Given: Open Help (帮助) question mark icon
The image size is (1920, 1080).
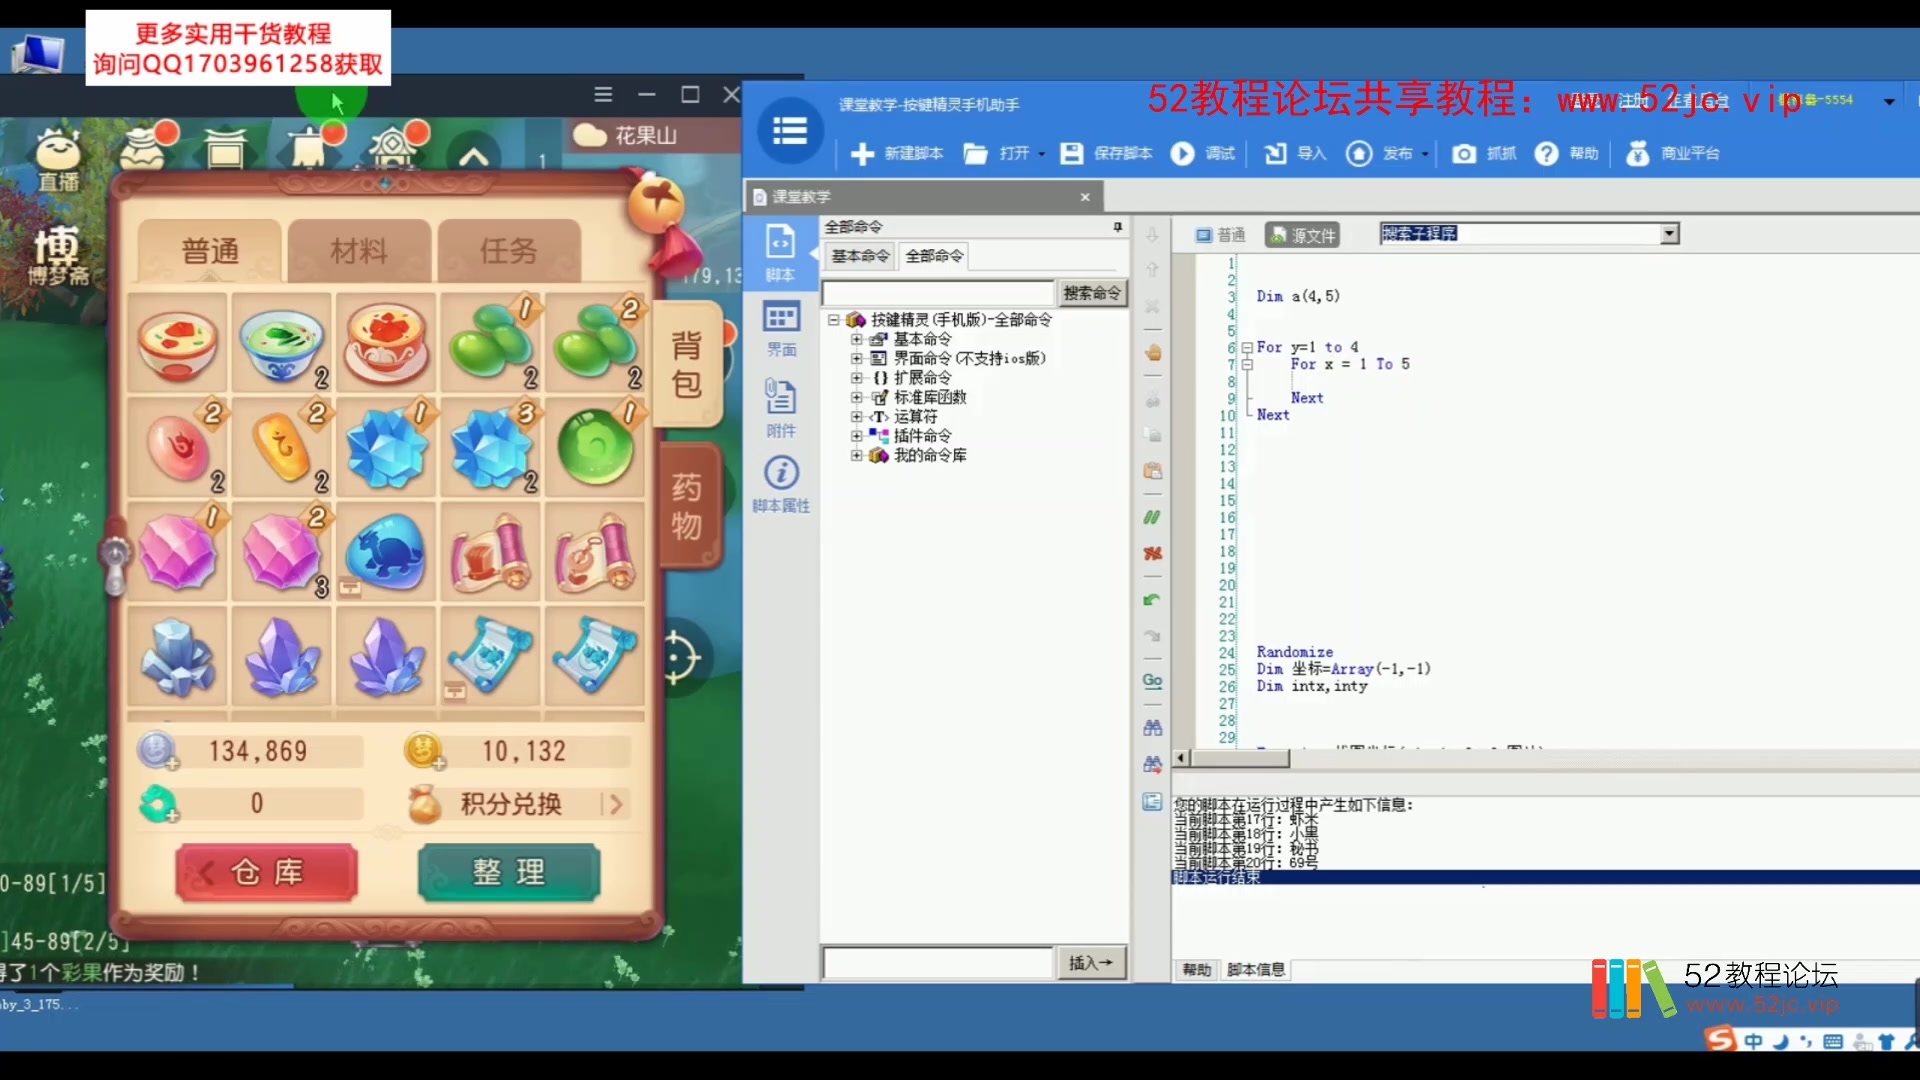Looking at the screenshot, I should pos(1546,153).
